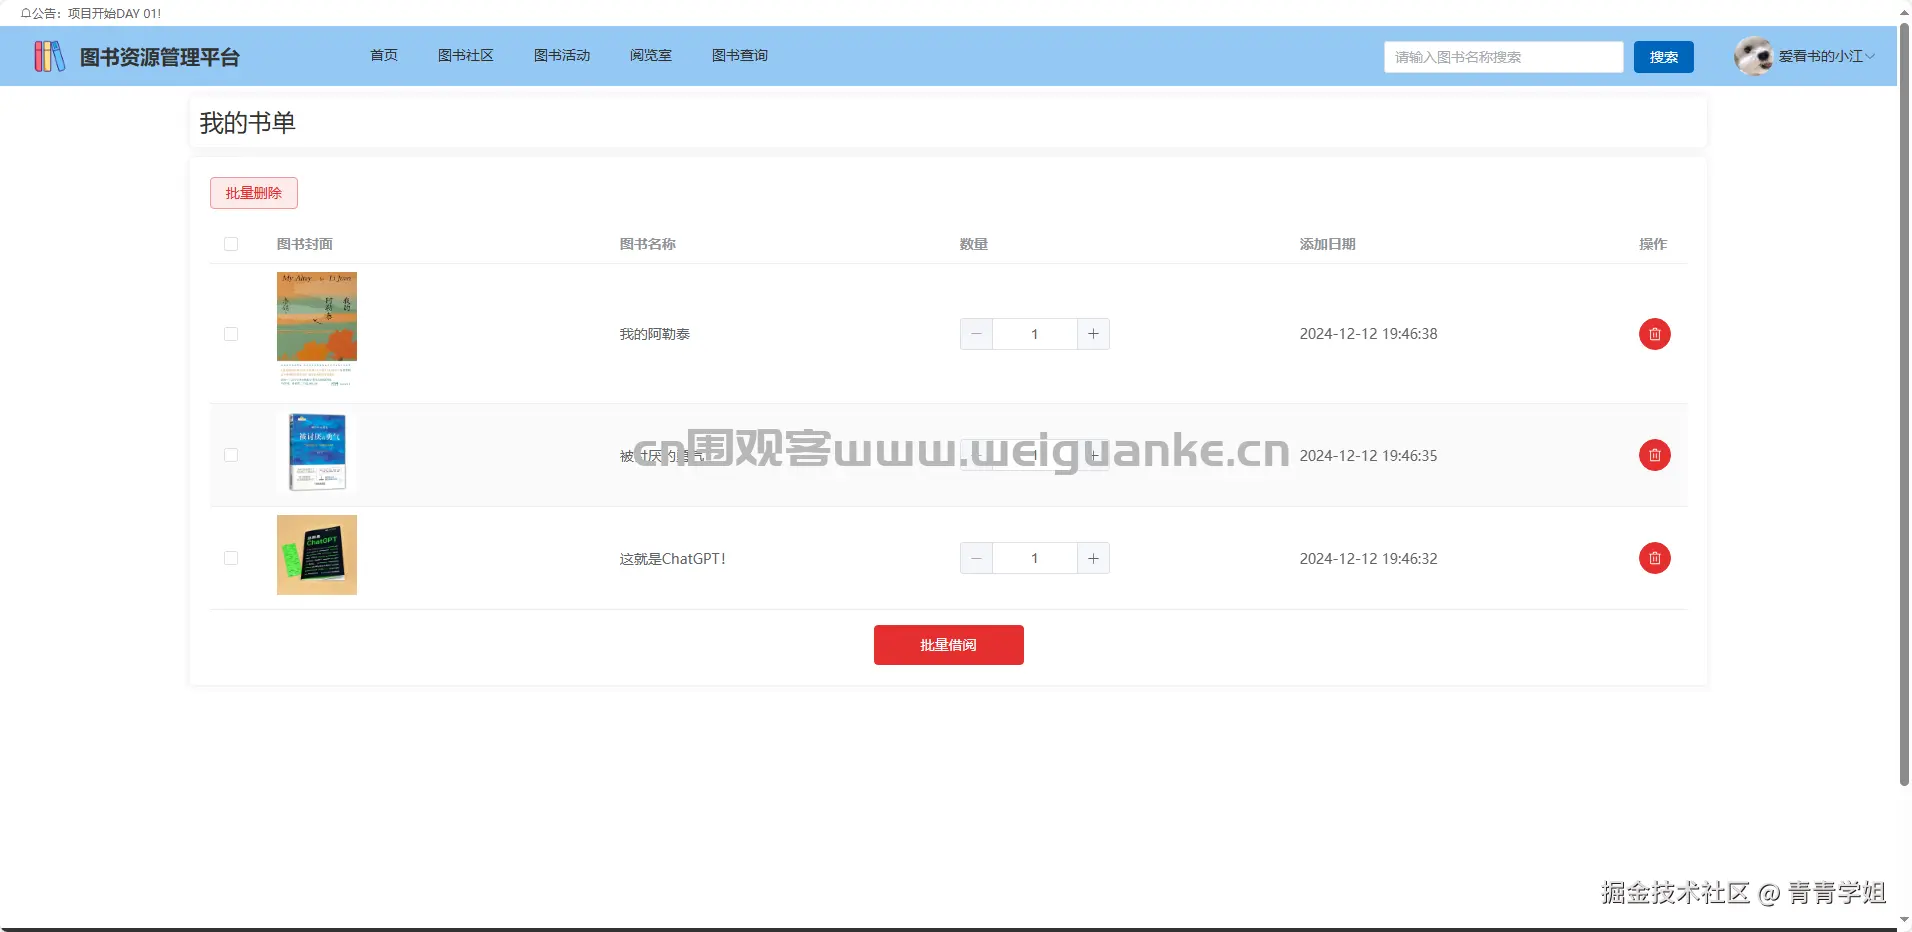Go to the 阅览室 page
This screenshot has height=932, width=1912.
(650, 56)
